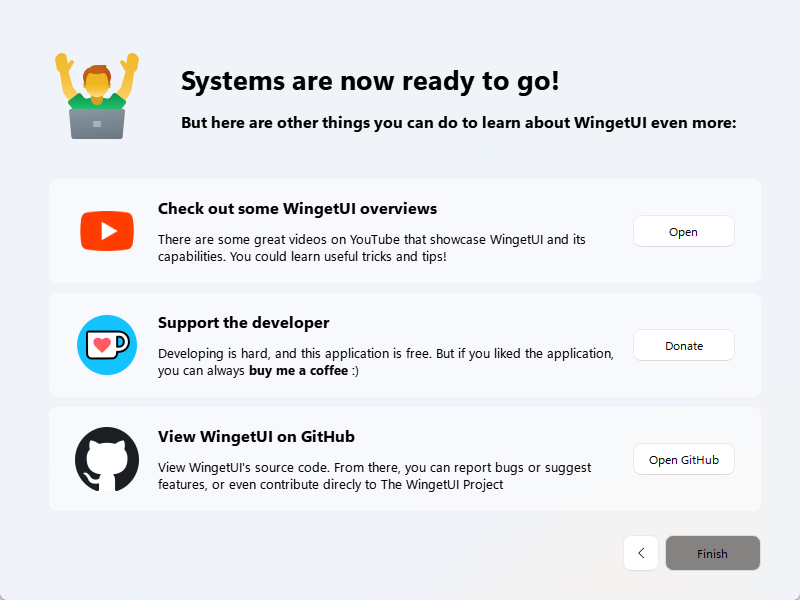Screen dimensions: 800x600
Task: Click the description about great YouTube videos
Action: pos(370,248)
